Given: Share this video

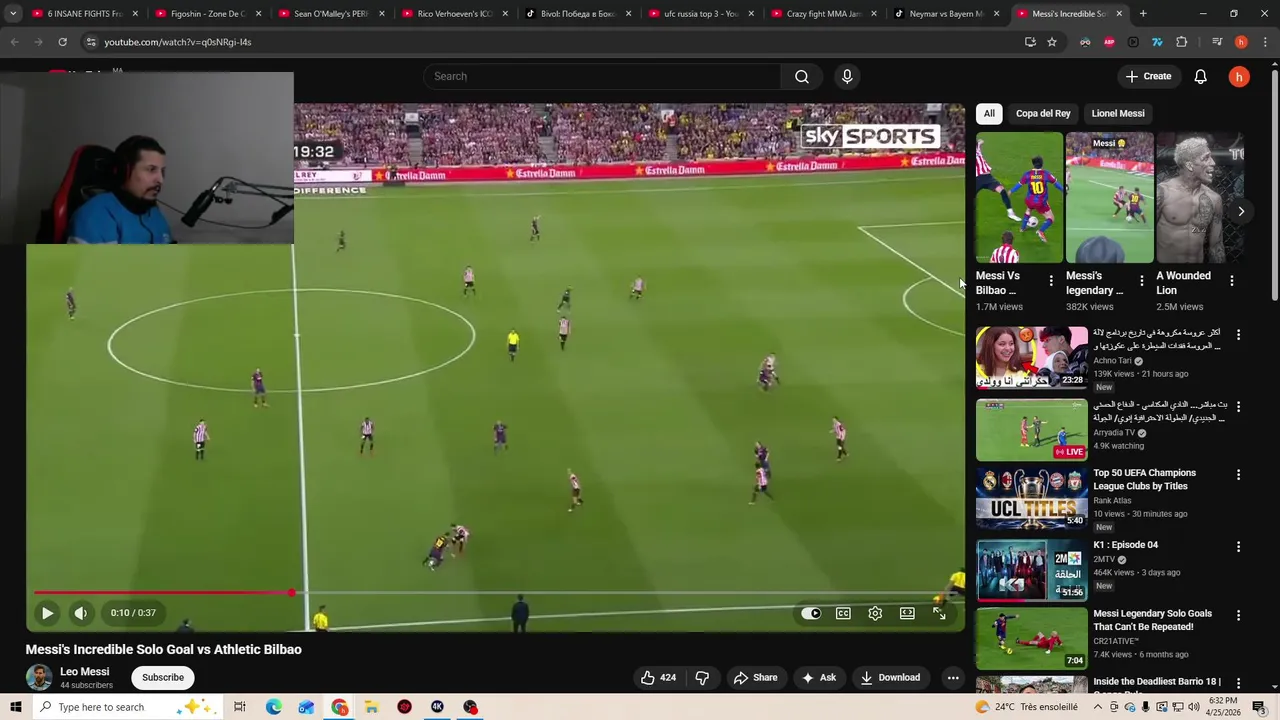Looking at the screenshot, I should coord(755,677).
